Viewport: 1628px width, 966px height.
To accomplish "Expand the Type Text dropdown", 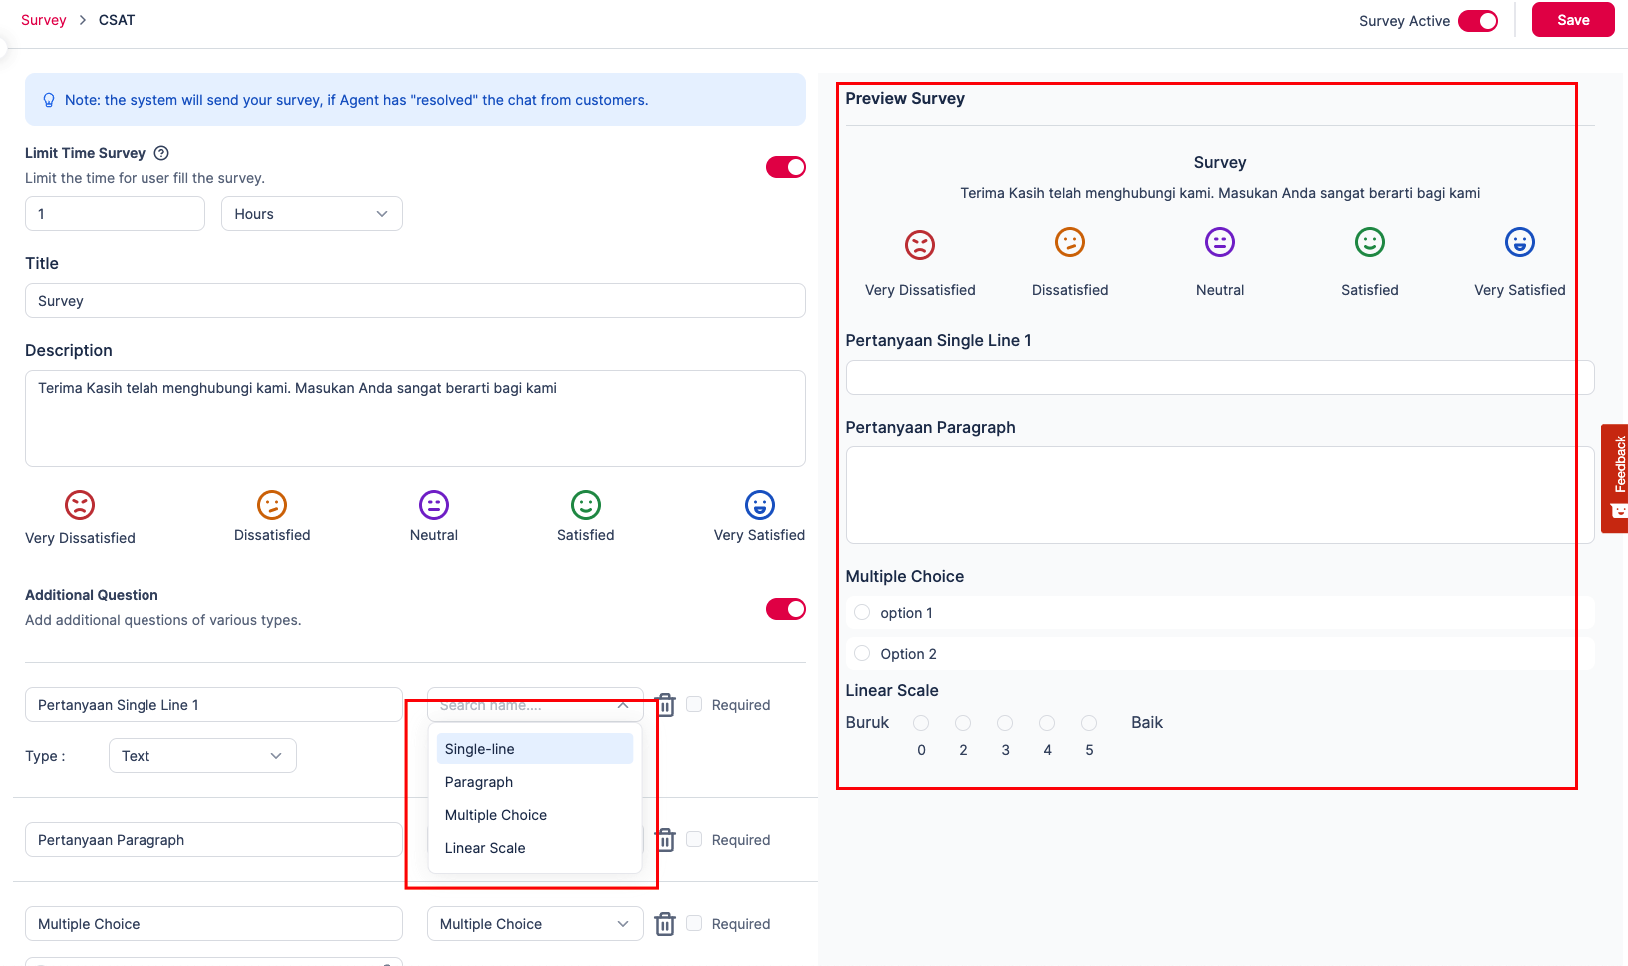I will pos(202,756).
